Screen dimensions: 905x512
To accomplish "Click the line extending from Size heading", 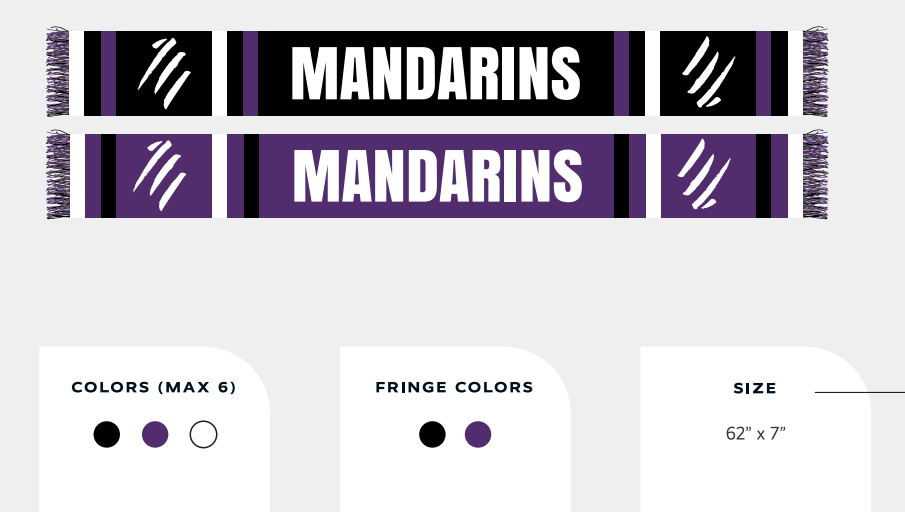I will (860, 392).
